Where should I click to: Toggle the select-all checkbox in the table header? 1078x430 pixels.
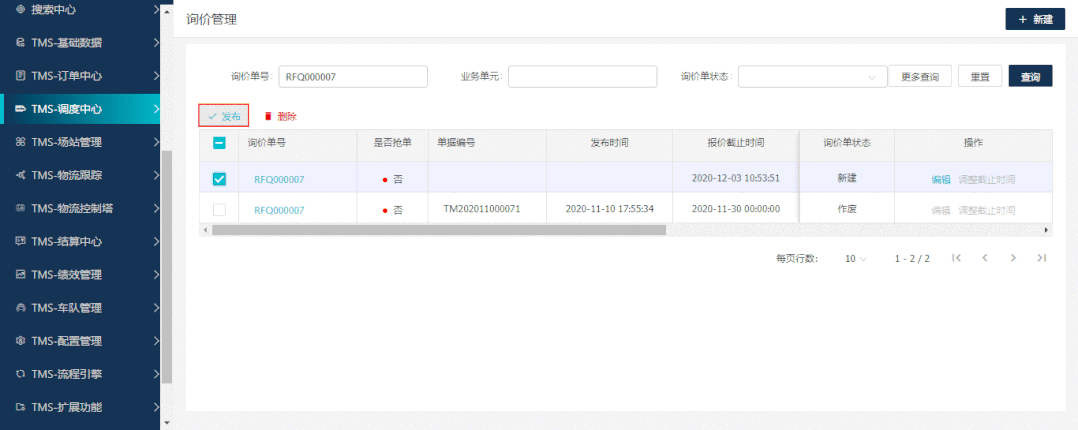coord(220,143)
